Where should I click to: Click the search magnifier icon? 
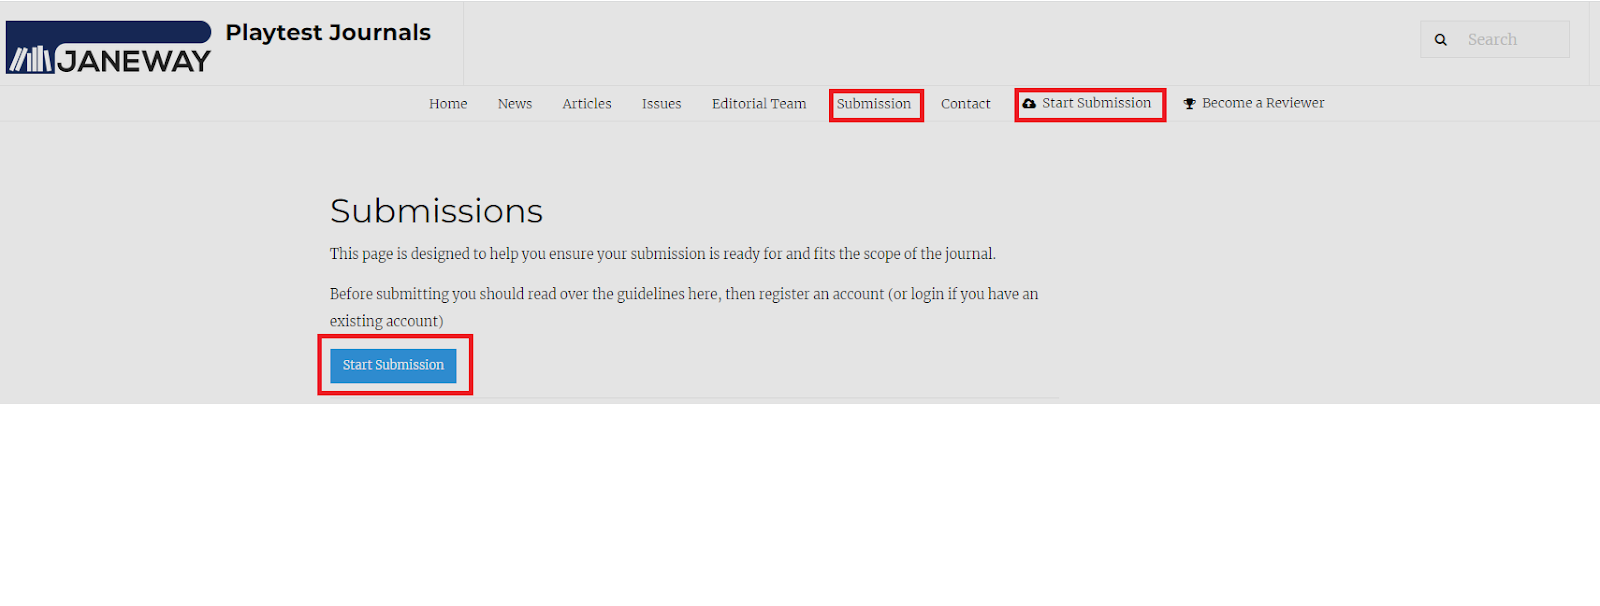(x=1441, y=40)
